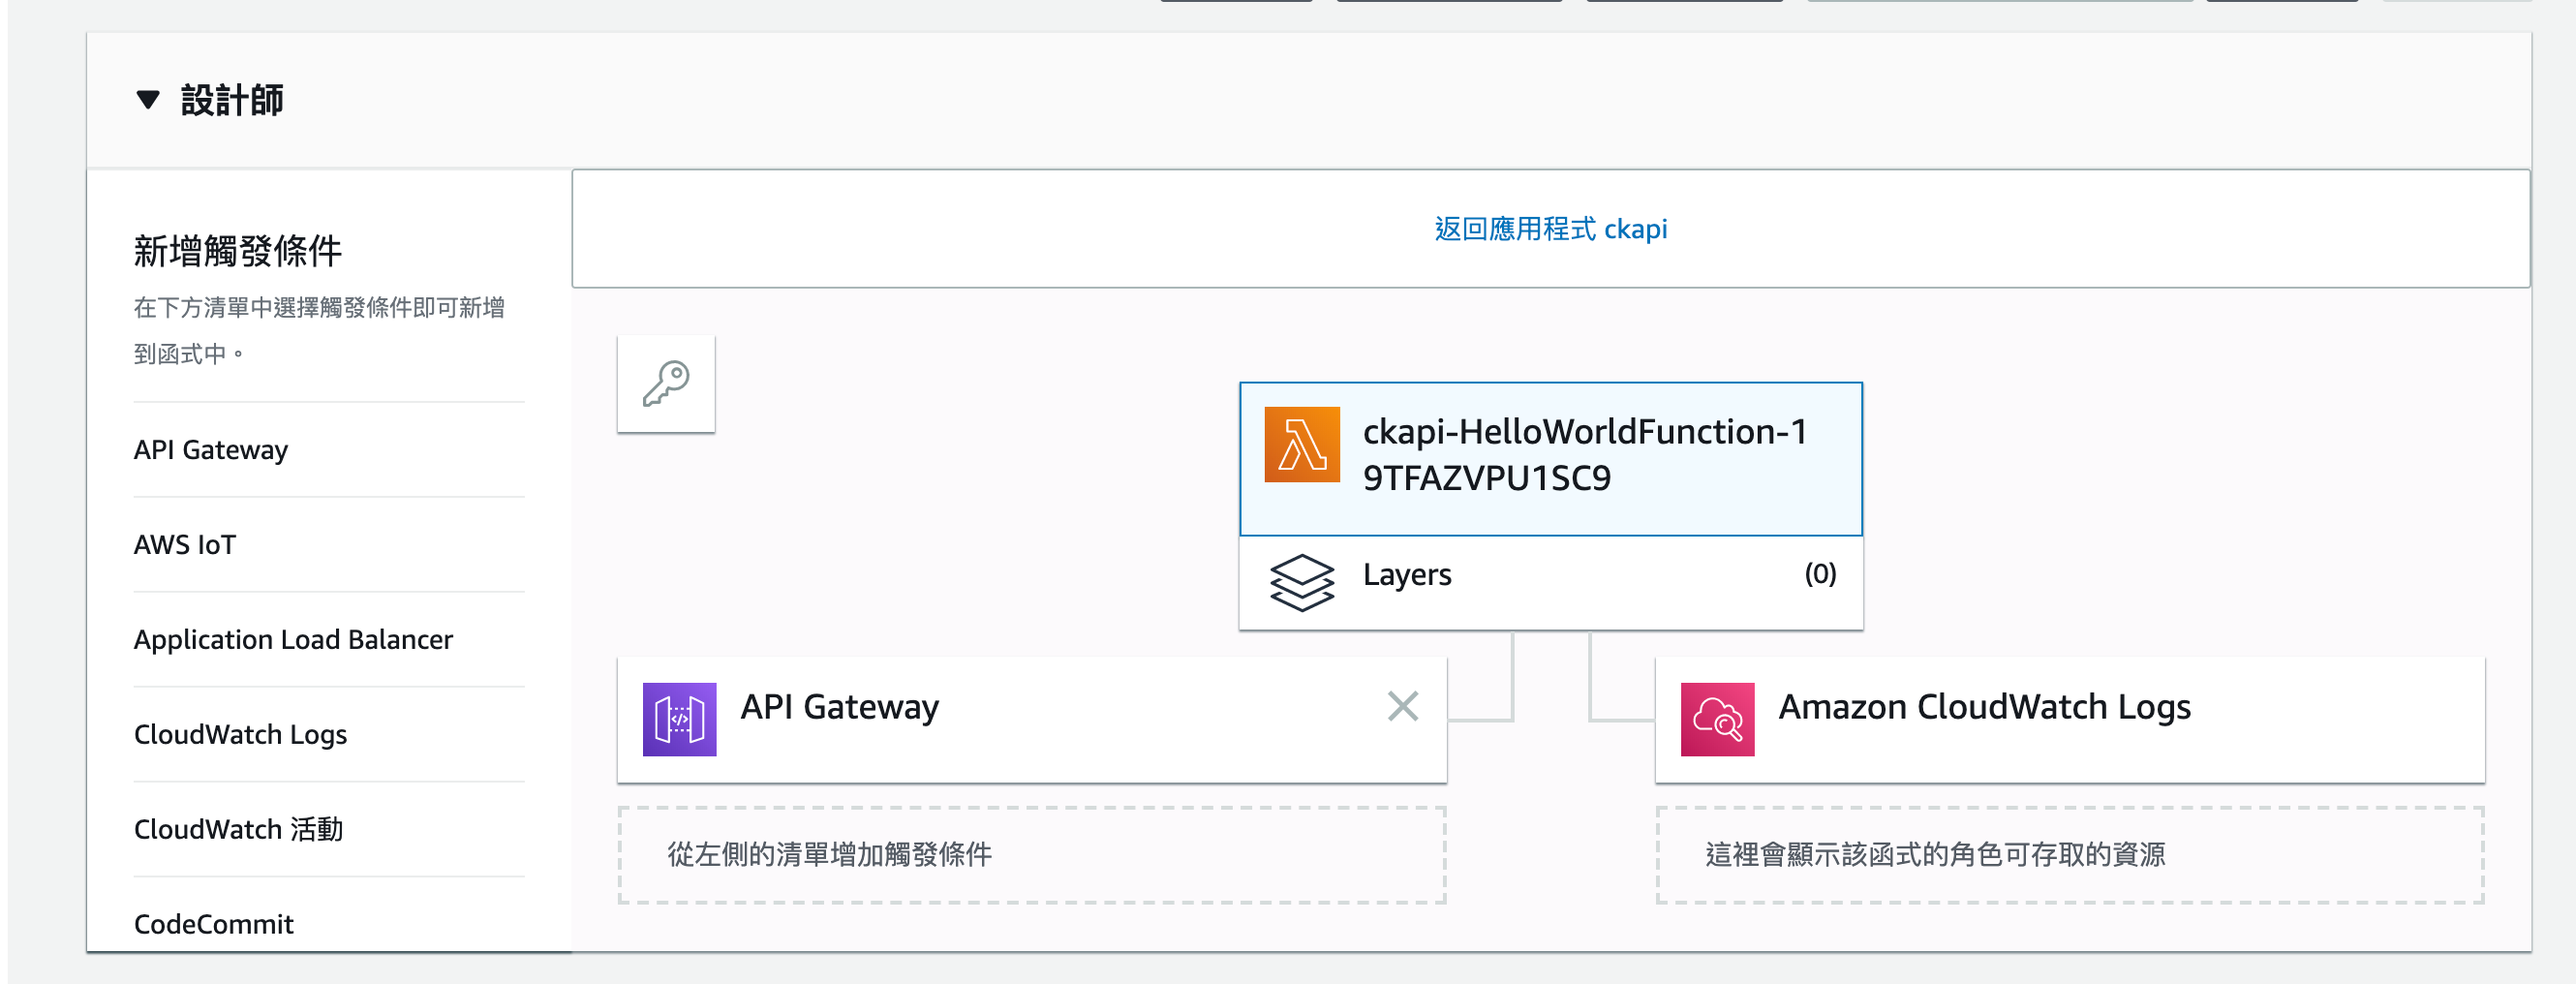Remove the API Gateway trigger with X
The image size is (2576, 984).
[x=1402, y=706]
